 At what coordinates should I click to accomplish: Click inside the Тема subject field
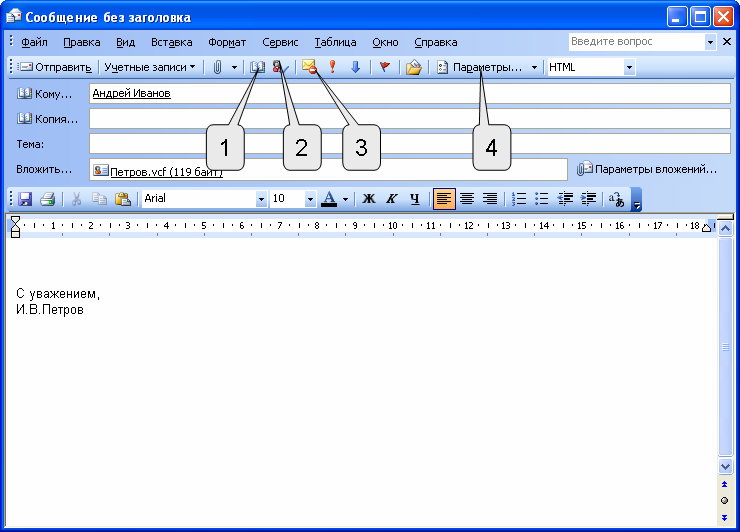pyautogui.click(x=409, y=144)
